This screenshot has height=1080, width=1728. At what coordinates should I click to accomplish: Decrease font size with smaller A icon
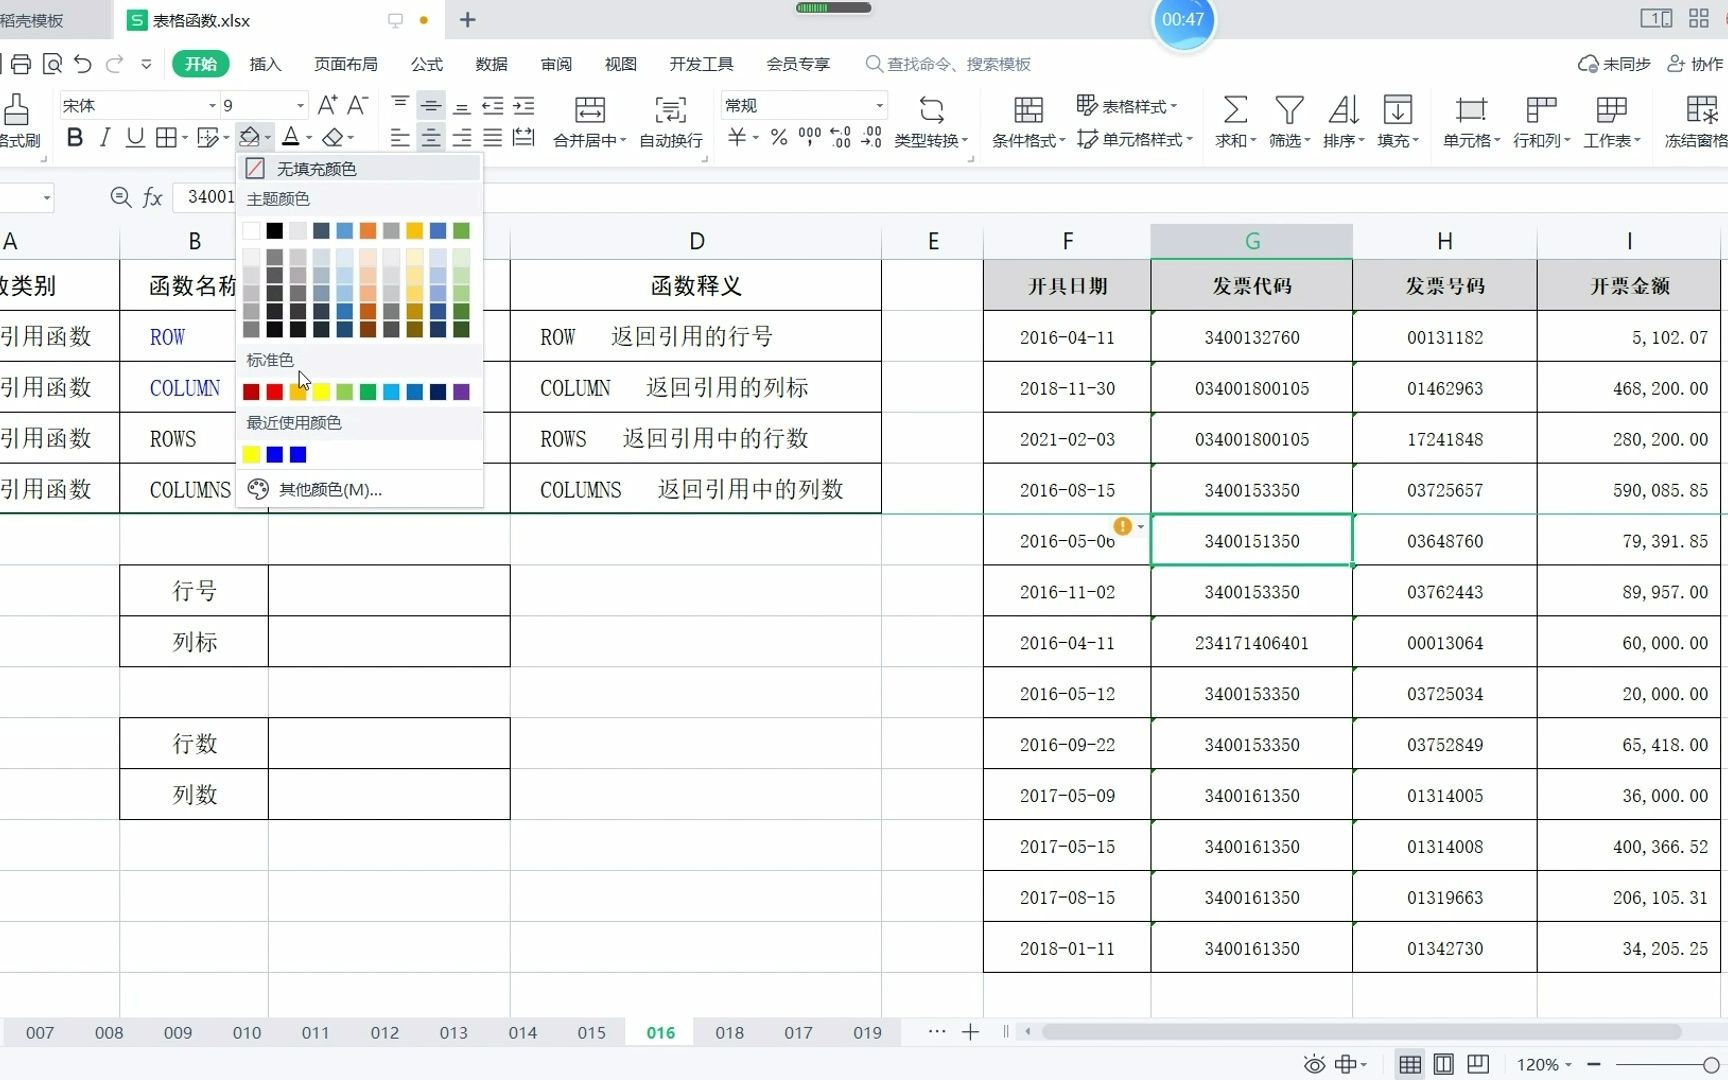point(357,105)
